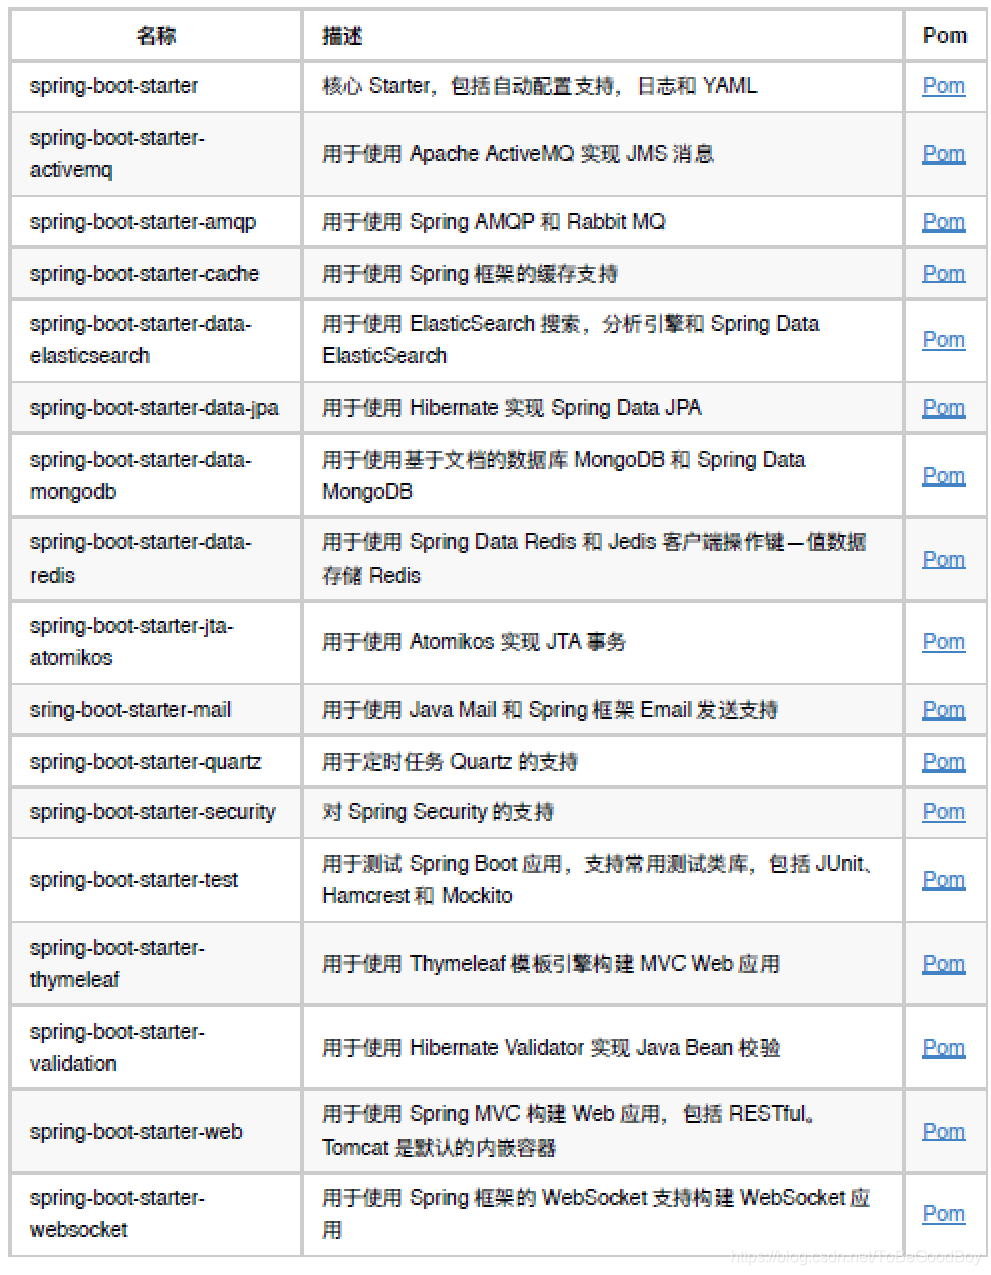Click the Hibernate Validator 实现 Java Bean 校验 description
991x1275 pixels.
point(603,1048)
